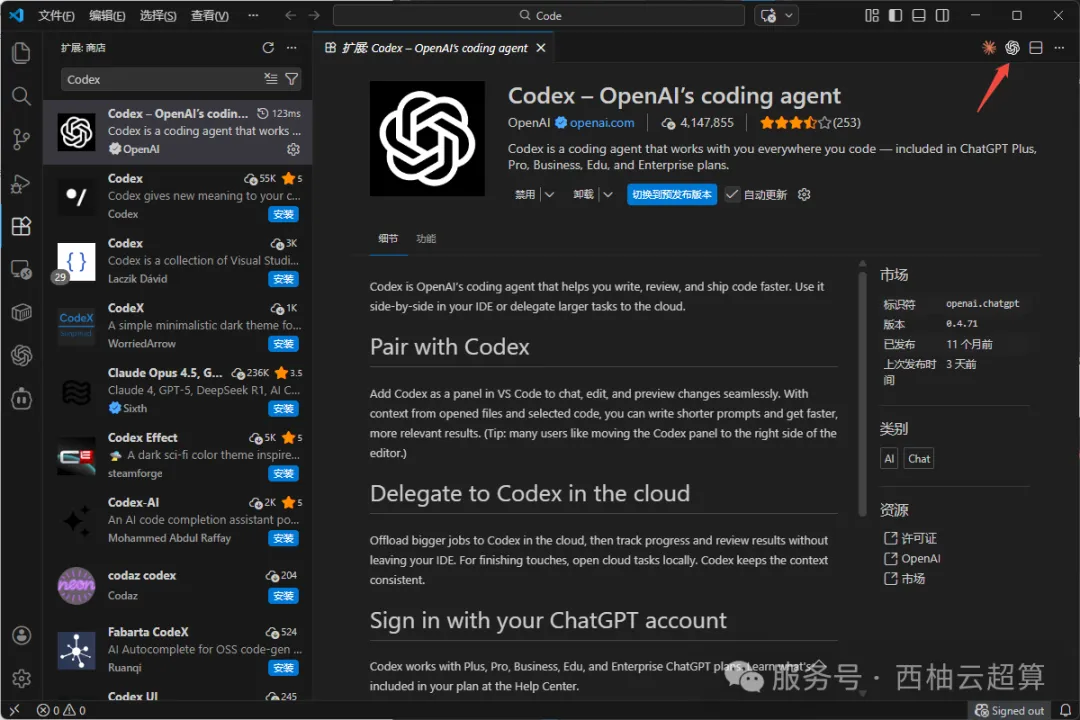This screenshot has height=720, width=1080.
Task: Toggle panel layout icon in title bar
Action: 919,15
